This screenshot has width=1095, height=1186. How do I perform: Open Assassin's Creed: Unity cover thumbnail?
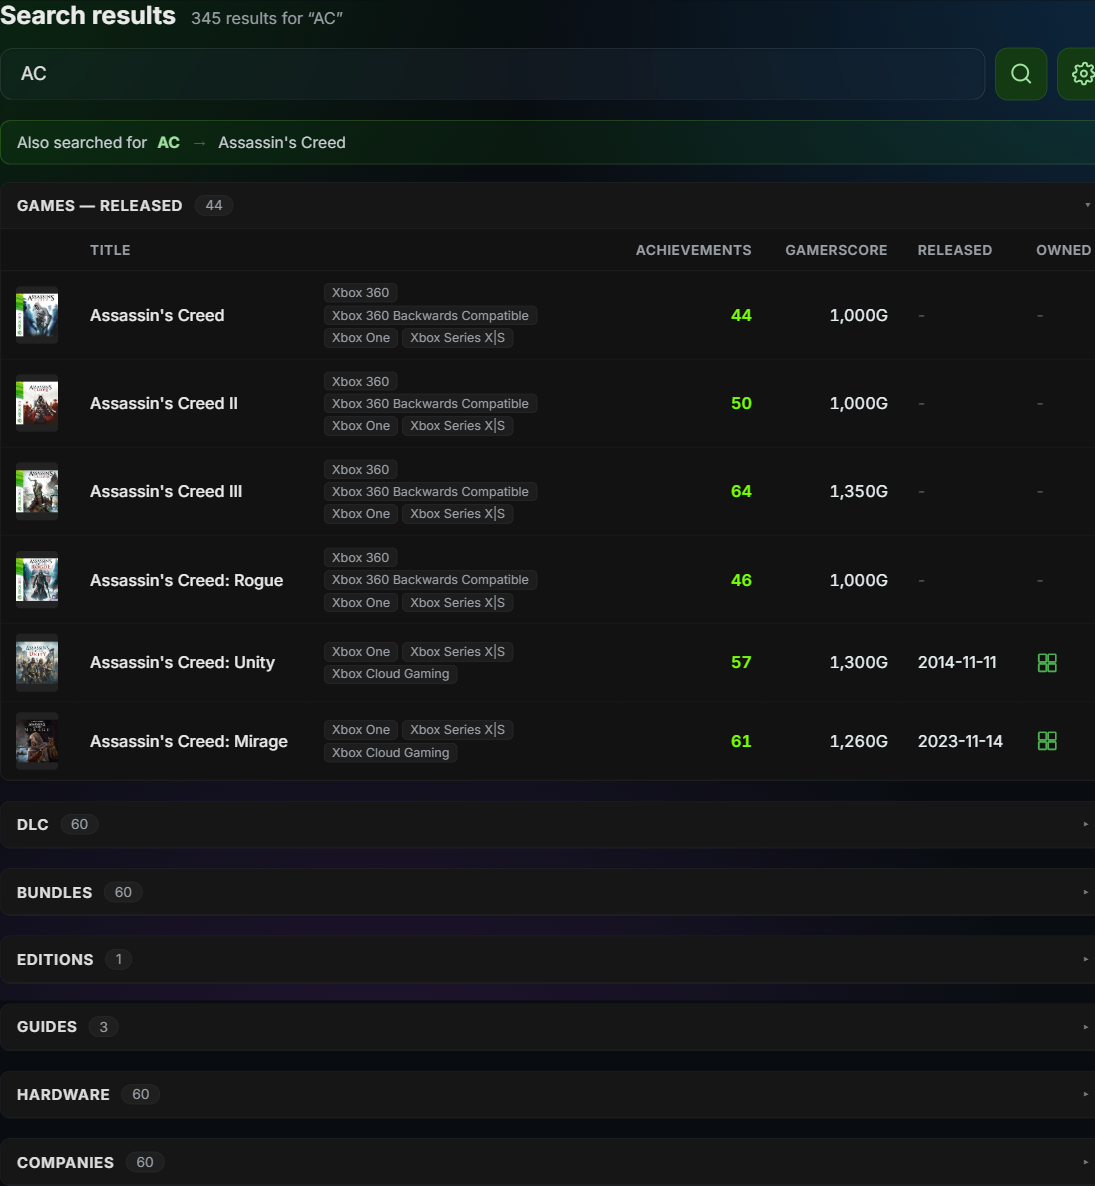click(x=37, y=663)
